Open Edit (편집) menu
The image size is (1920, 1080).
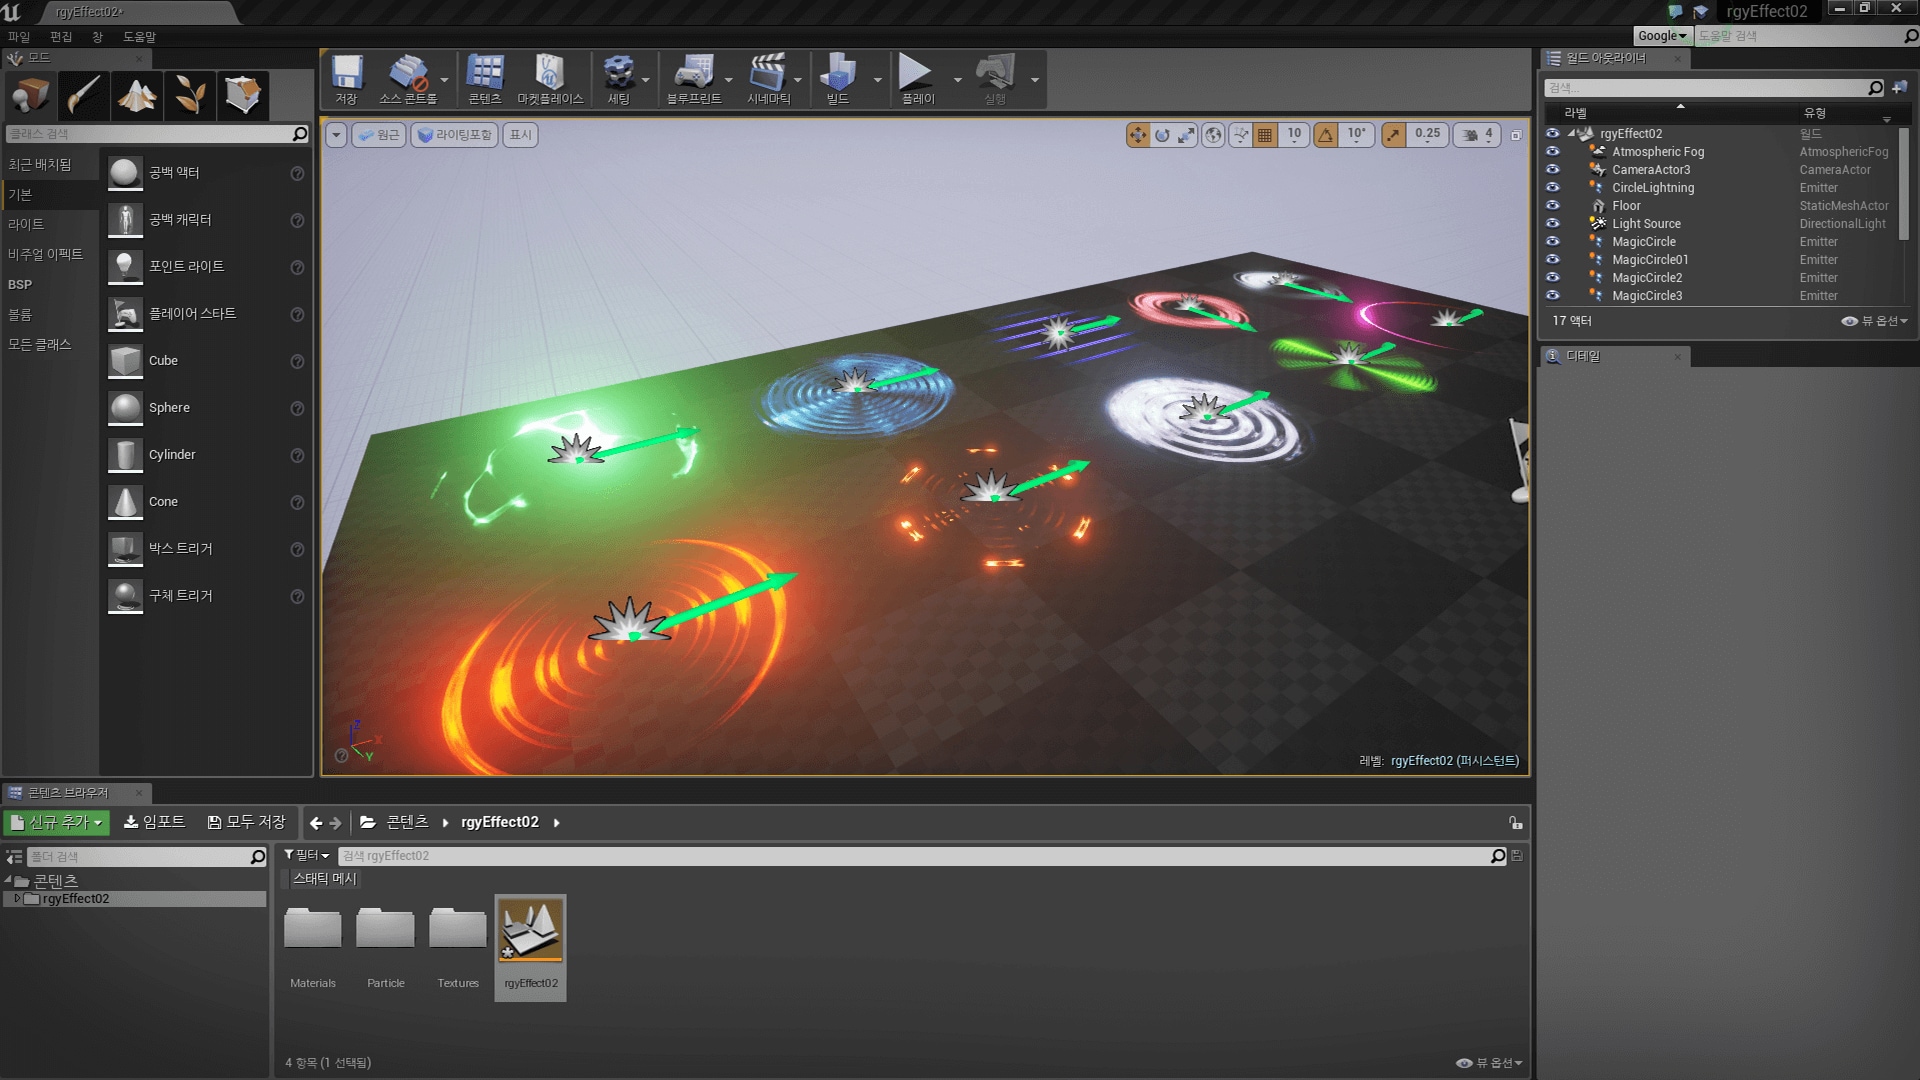point(61,37)
